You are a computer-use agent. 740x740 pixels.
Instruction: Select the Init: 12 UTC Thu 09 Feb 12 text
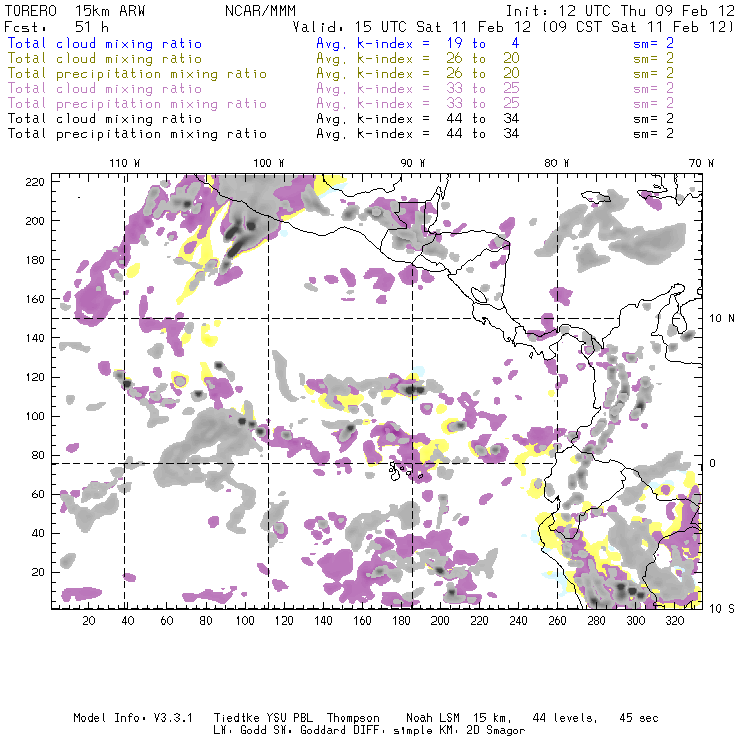pyautogui.click(x=620, y=10)
